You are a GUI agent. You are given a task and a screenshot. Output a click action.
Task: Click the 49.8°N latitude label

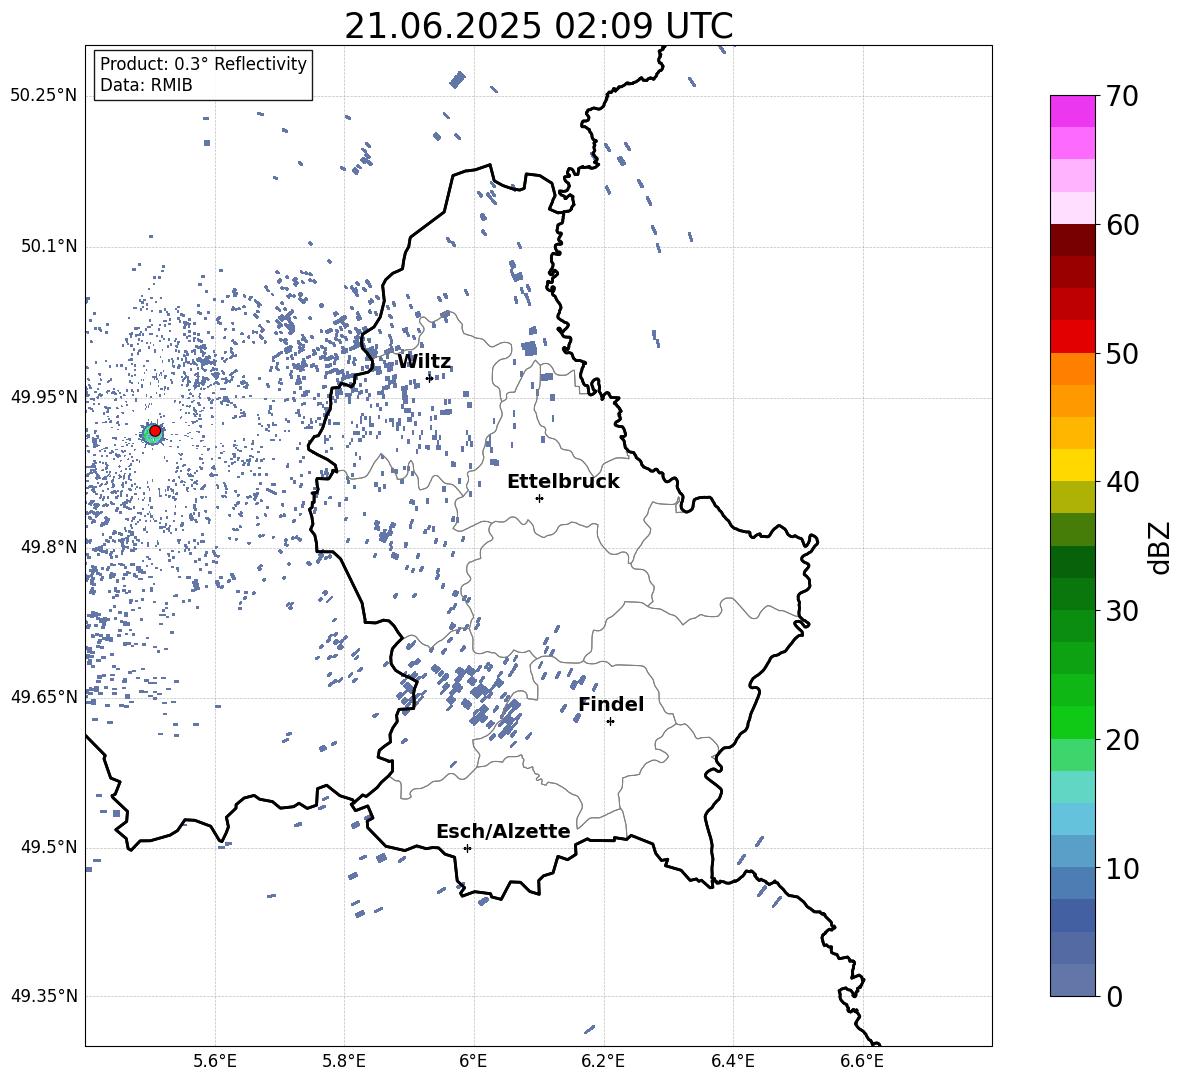48,547
